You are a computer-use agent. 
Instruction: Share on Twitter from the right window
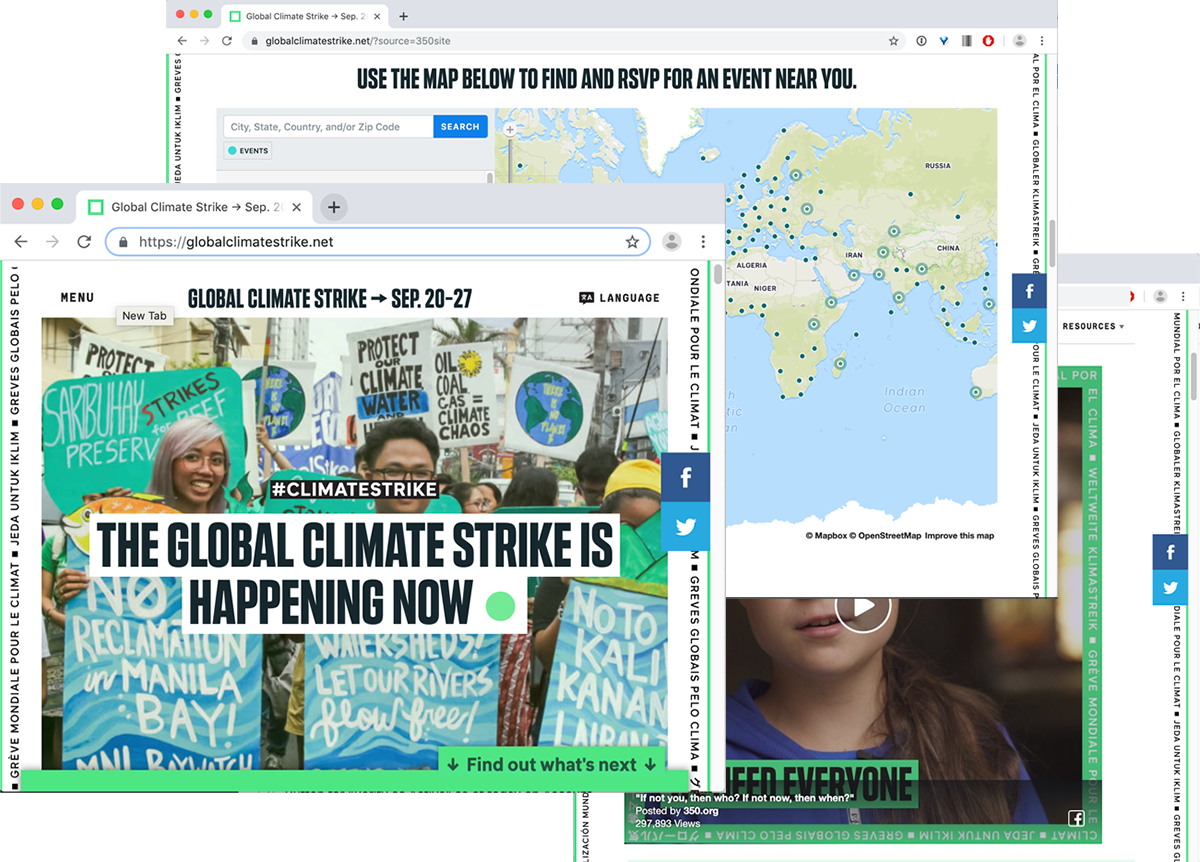1170,587
